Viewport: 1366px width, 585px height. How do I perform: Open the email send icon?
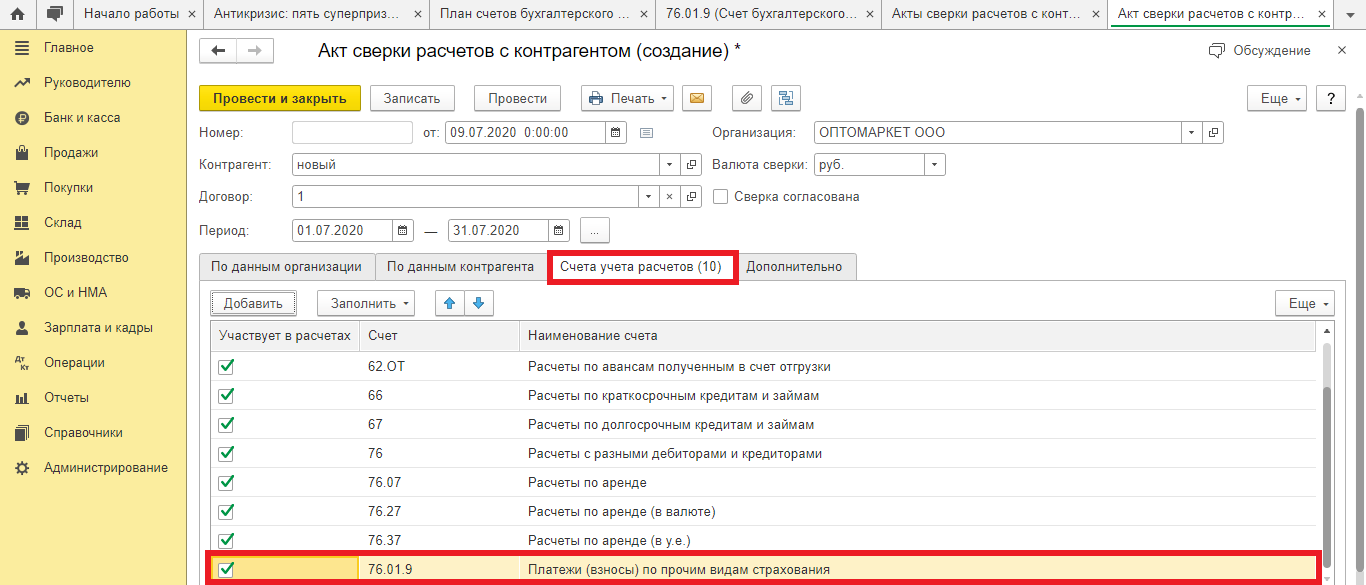pyautogui.click(x=696, y=98)
